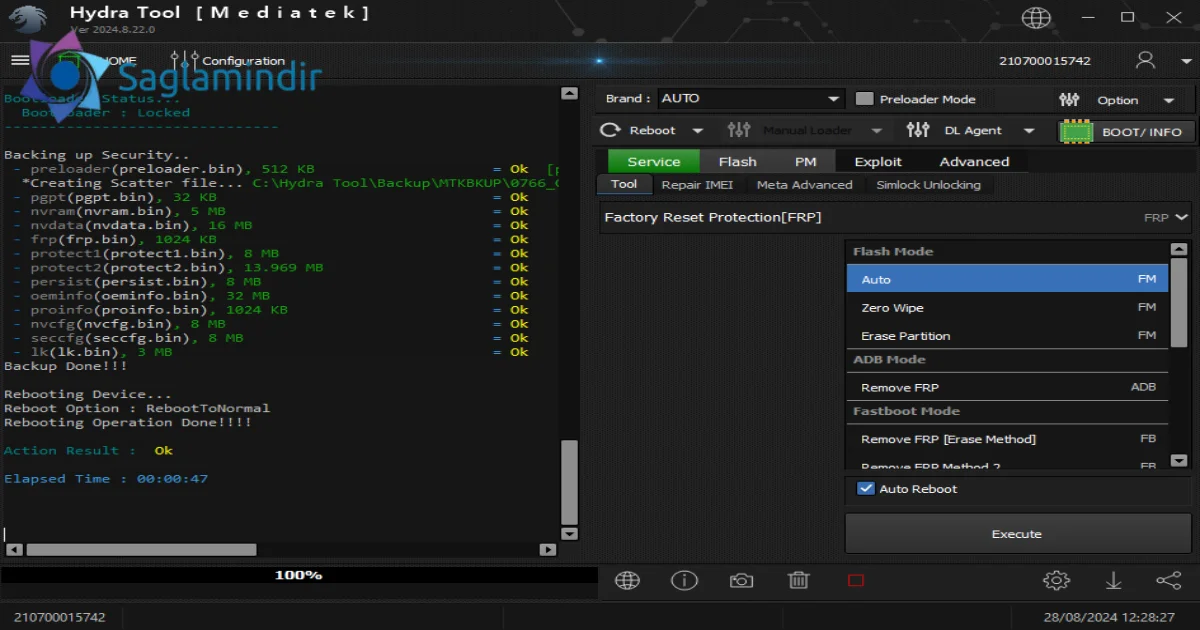Image resolution: width=1200 pixels, height=630 pixels.
Task: Expand the Factory Reset Protection FRP chevron
Action: point(1182,217)
